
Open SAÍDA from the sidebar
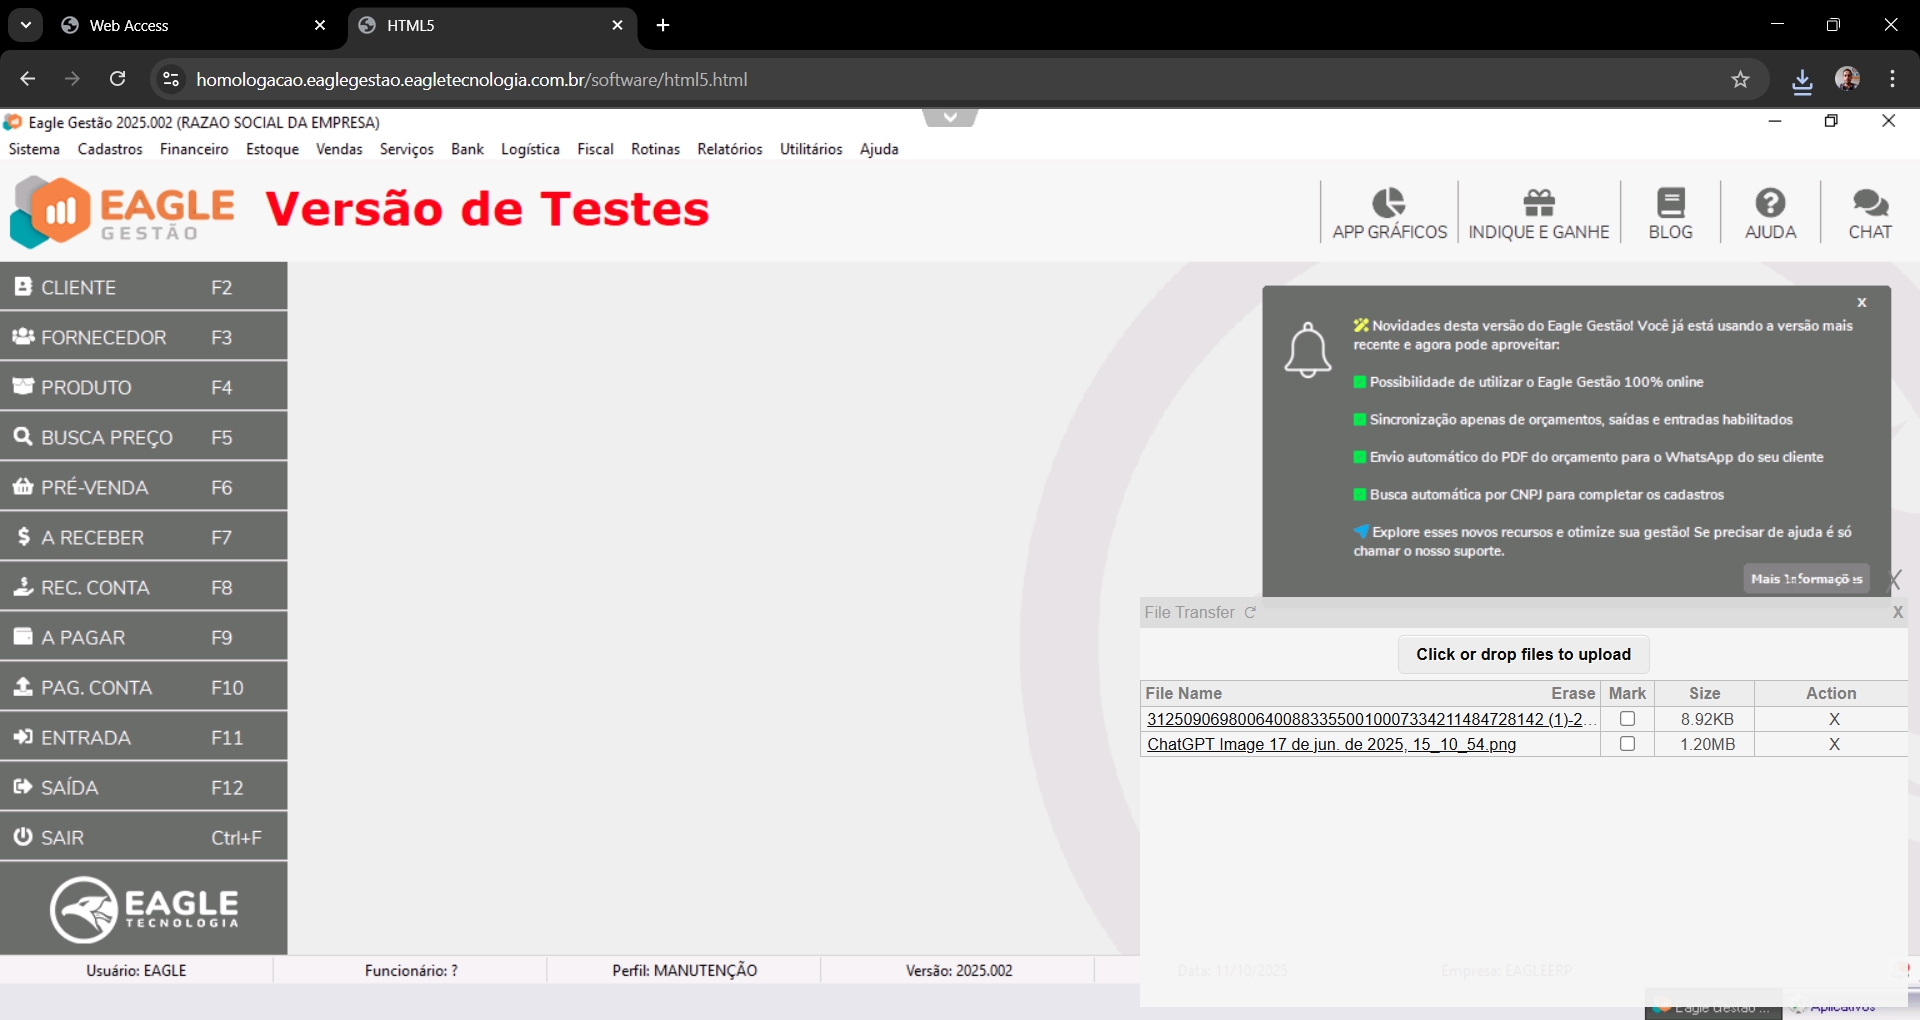[x=144, y=787]
